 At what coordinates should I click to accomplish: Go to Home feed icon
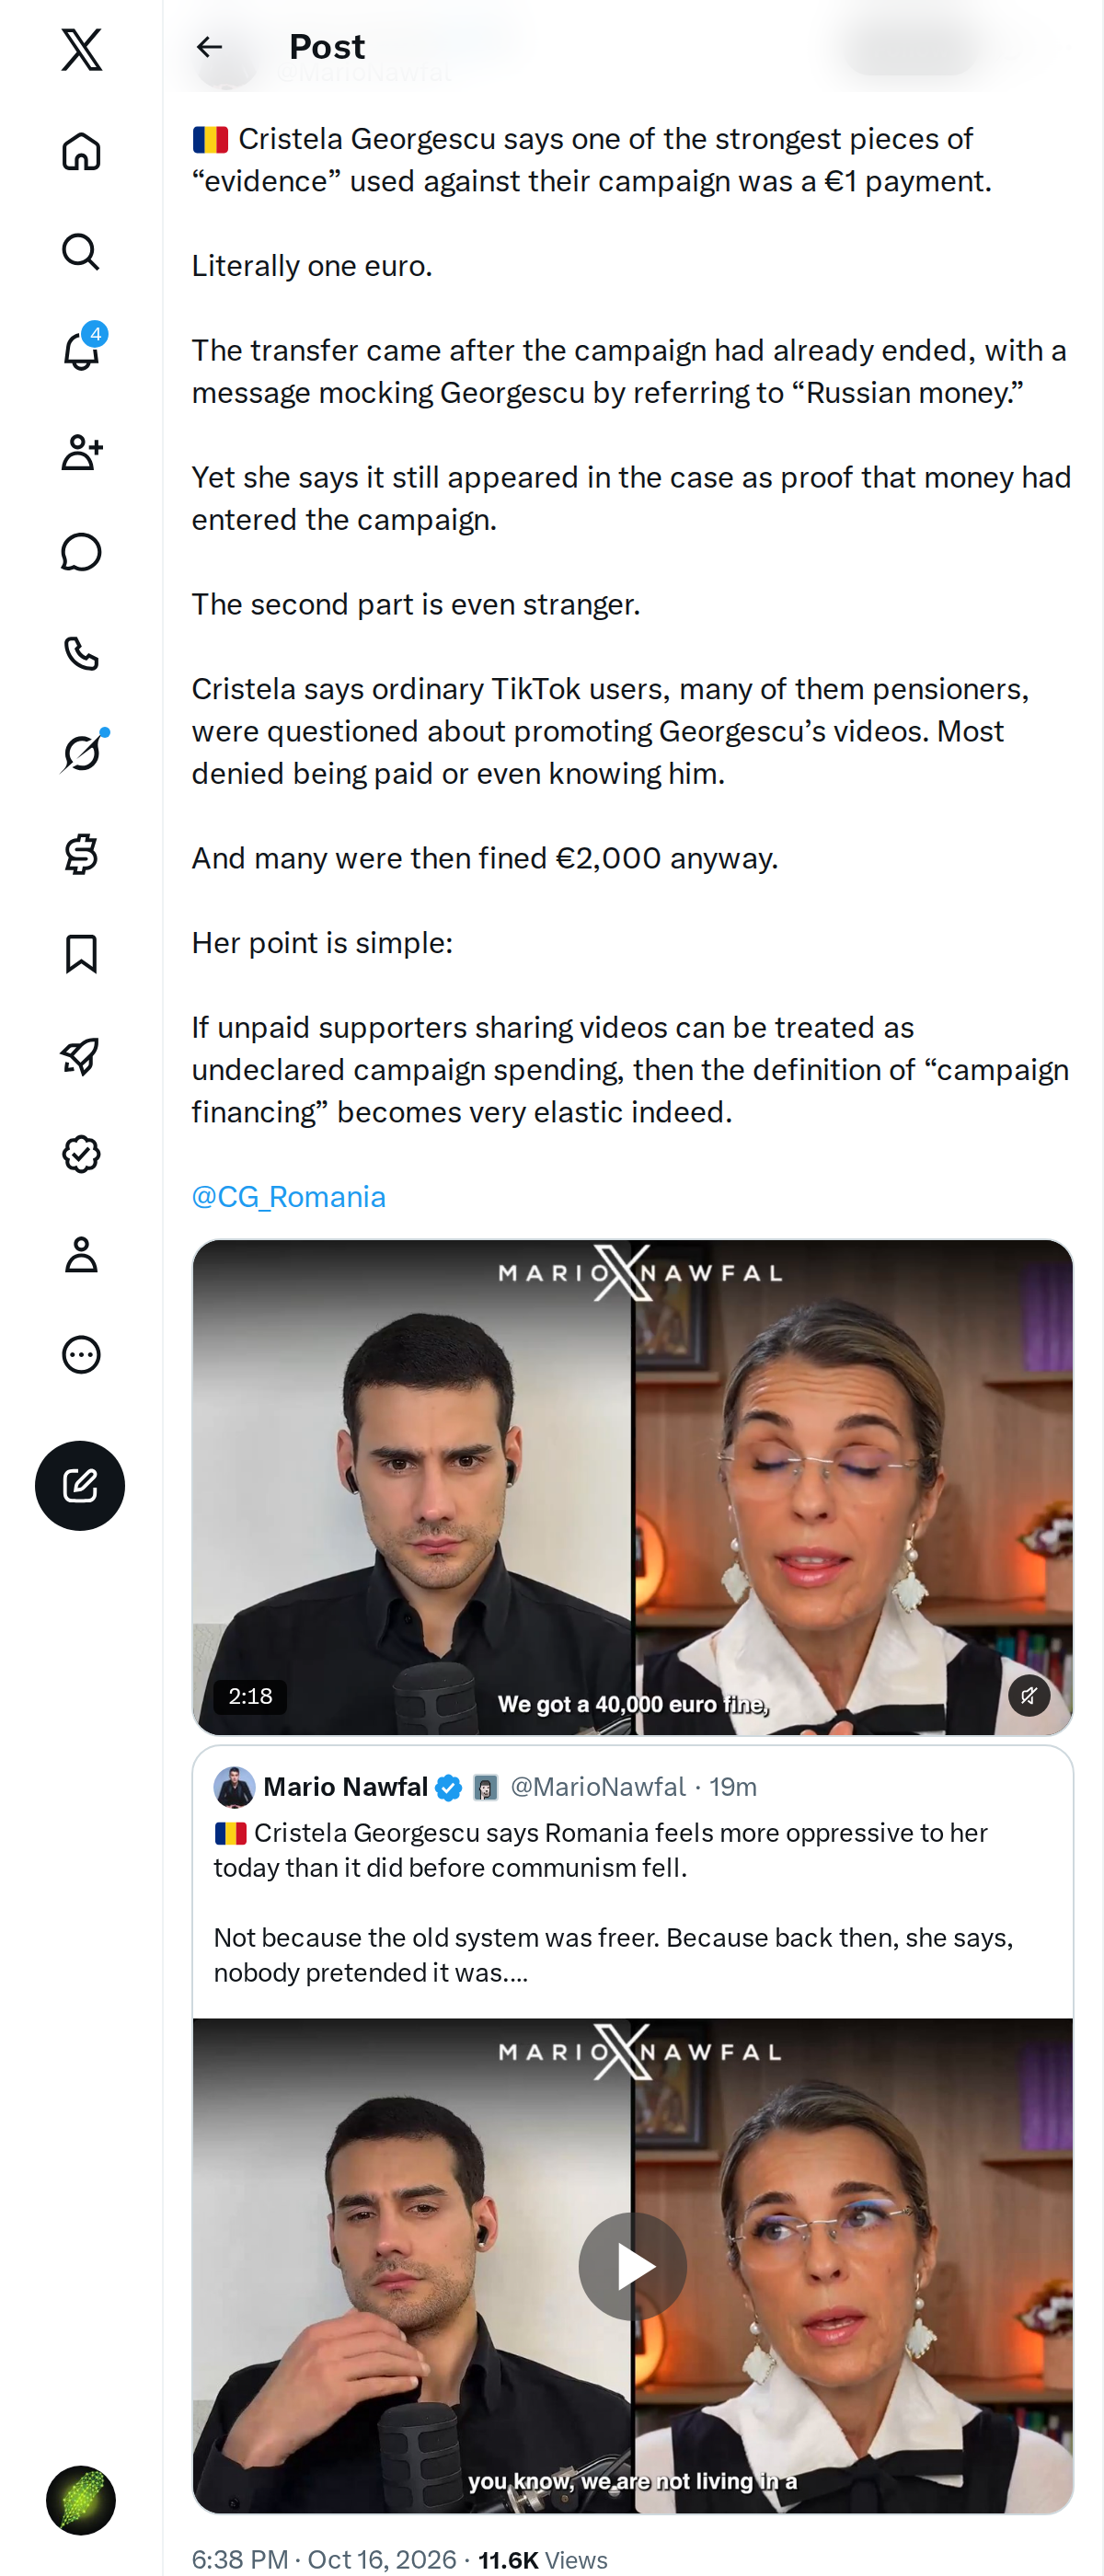tap(81, 151)
